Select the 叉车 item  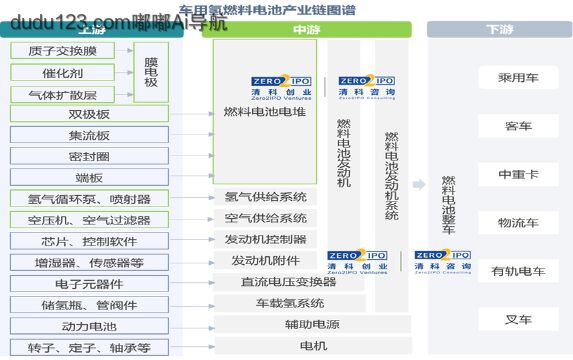point(518,319)
